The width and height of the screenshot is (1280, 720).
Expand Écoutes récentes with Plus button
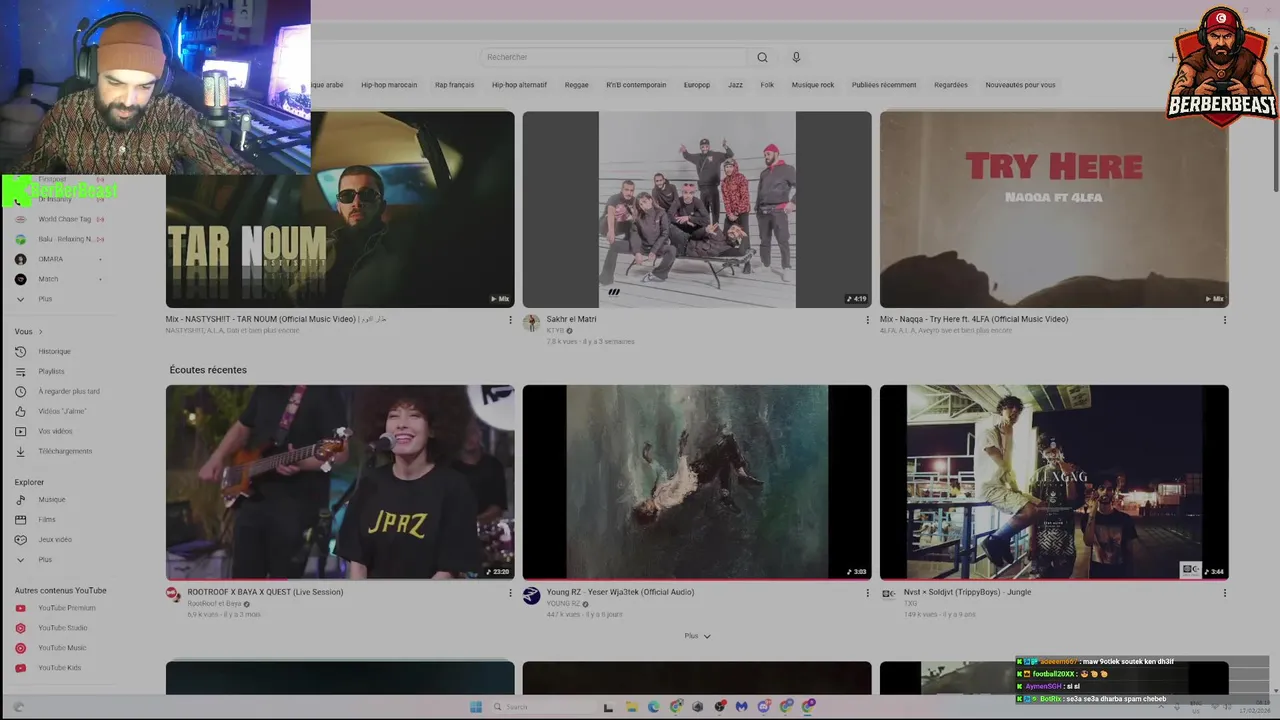tap(697, 636)
